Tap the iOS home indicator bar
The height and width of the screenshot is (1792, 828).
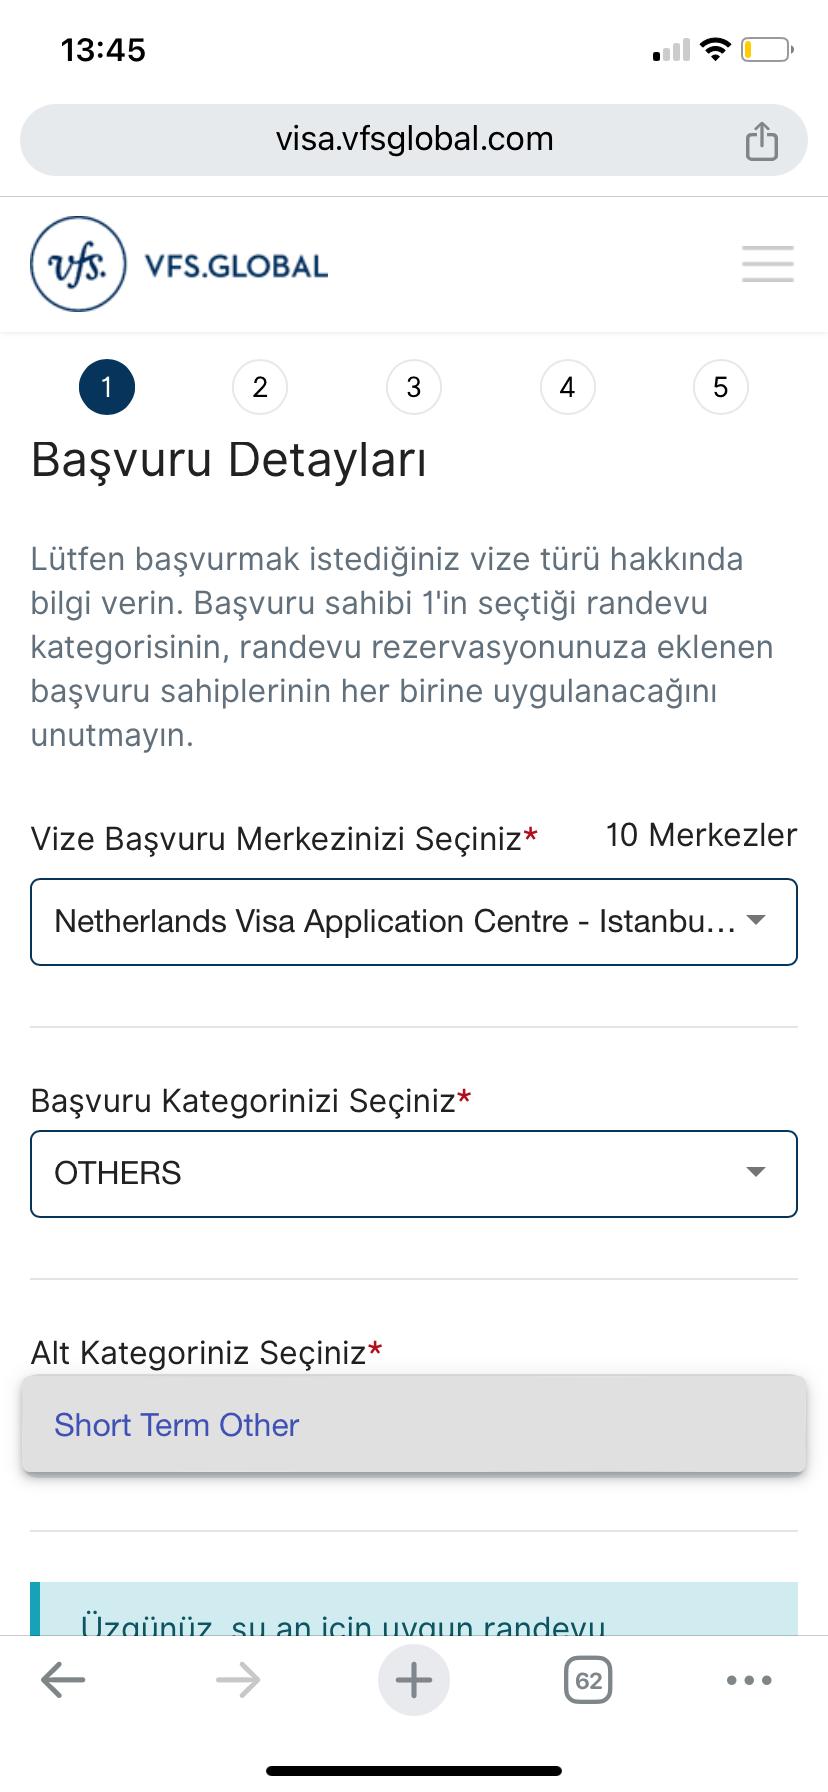(413, 1770)
